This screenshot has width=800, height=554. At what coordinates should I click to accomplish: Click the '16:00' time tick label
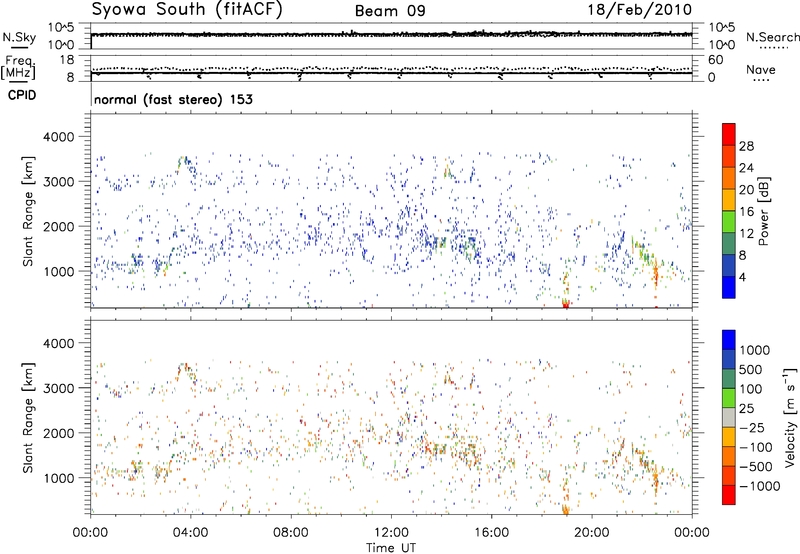pos(491,533)
